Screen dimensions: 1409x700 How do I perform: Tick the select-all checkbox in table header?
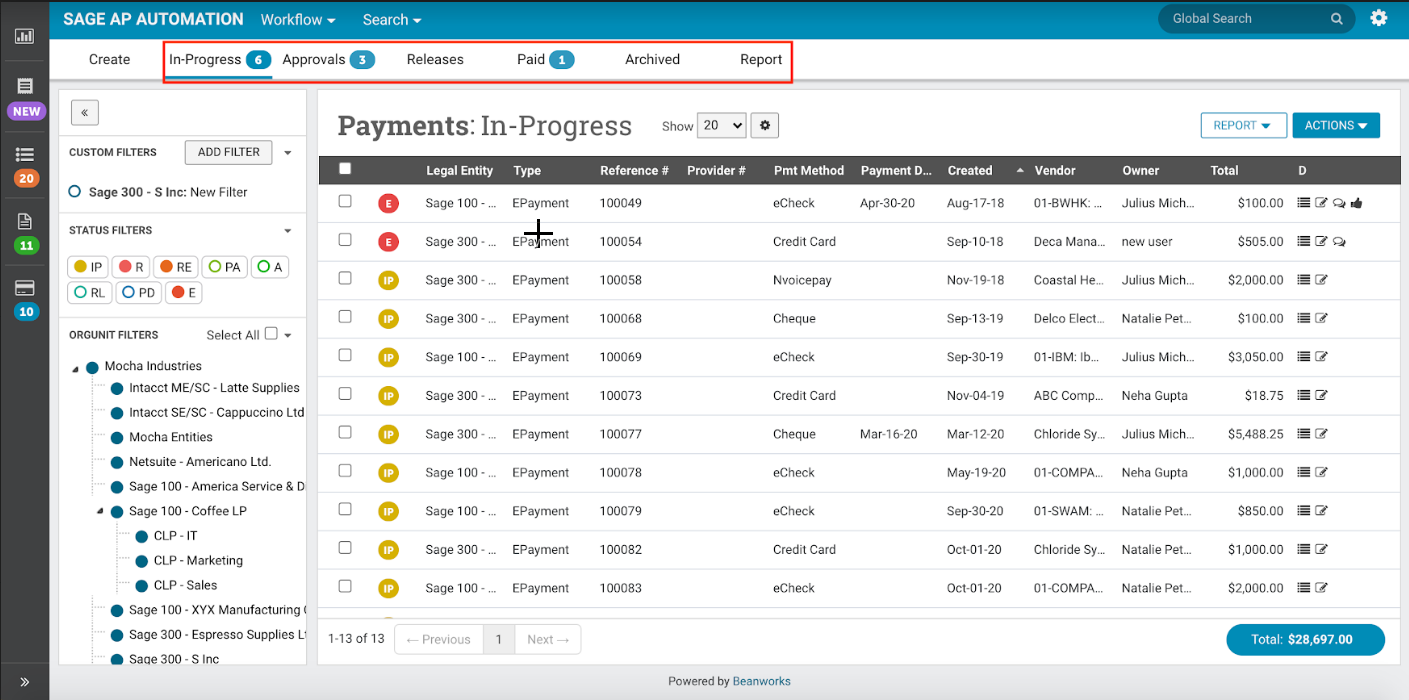click(345, 169)
